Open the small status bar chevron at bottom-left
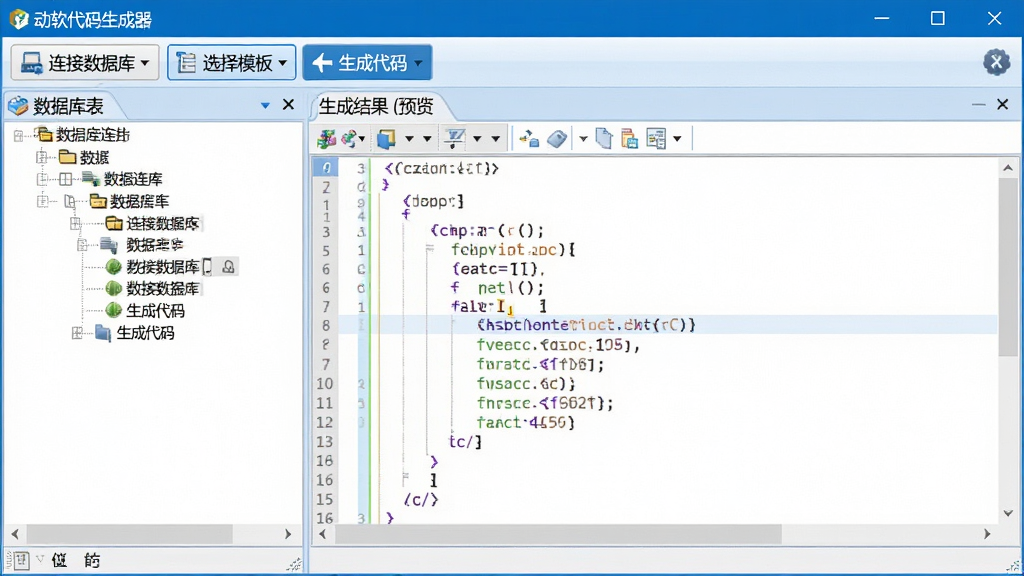Image resolution: width=1024 pixels, height=576 pixels. click(x=40, y=558)
